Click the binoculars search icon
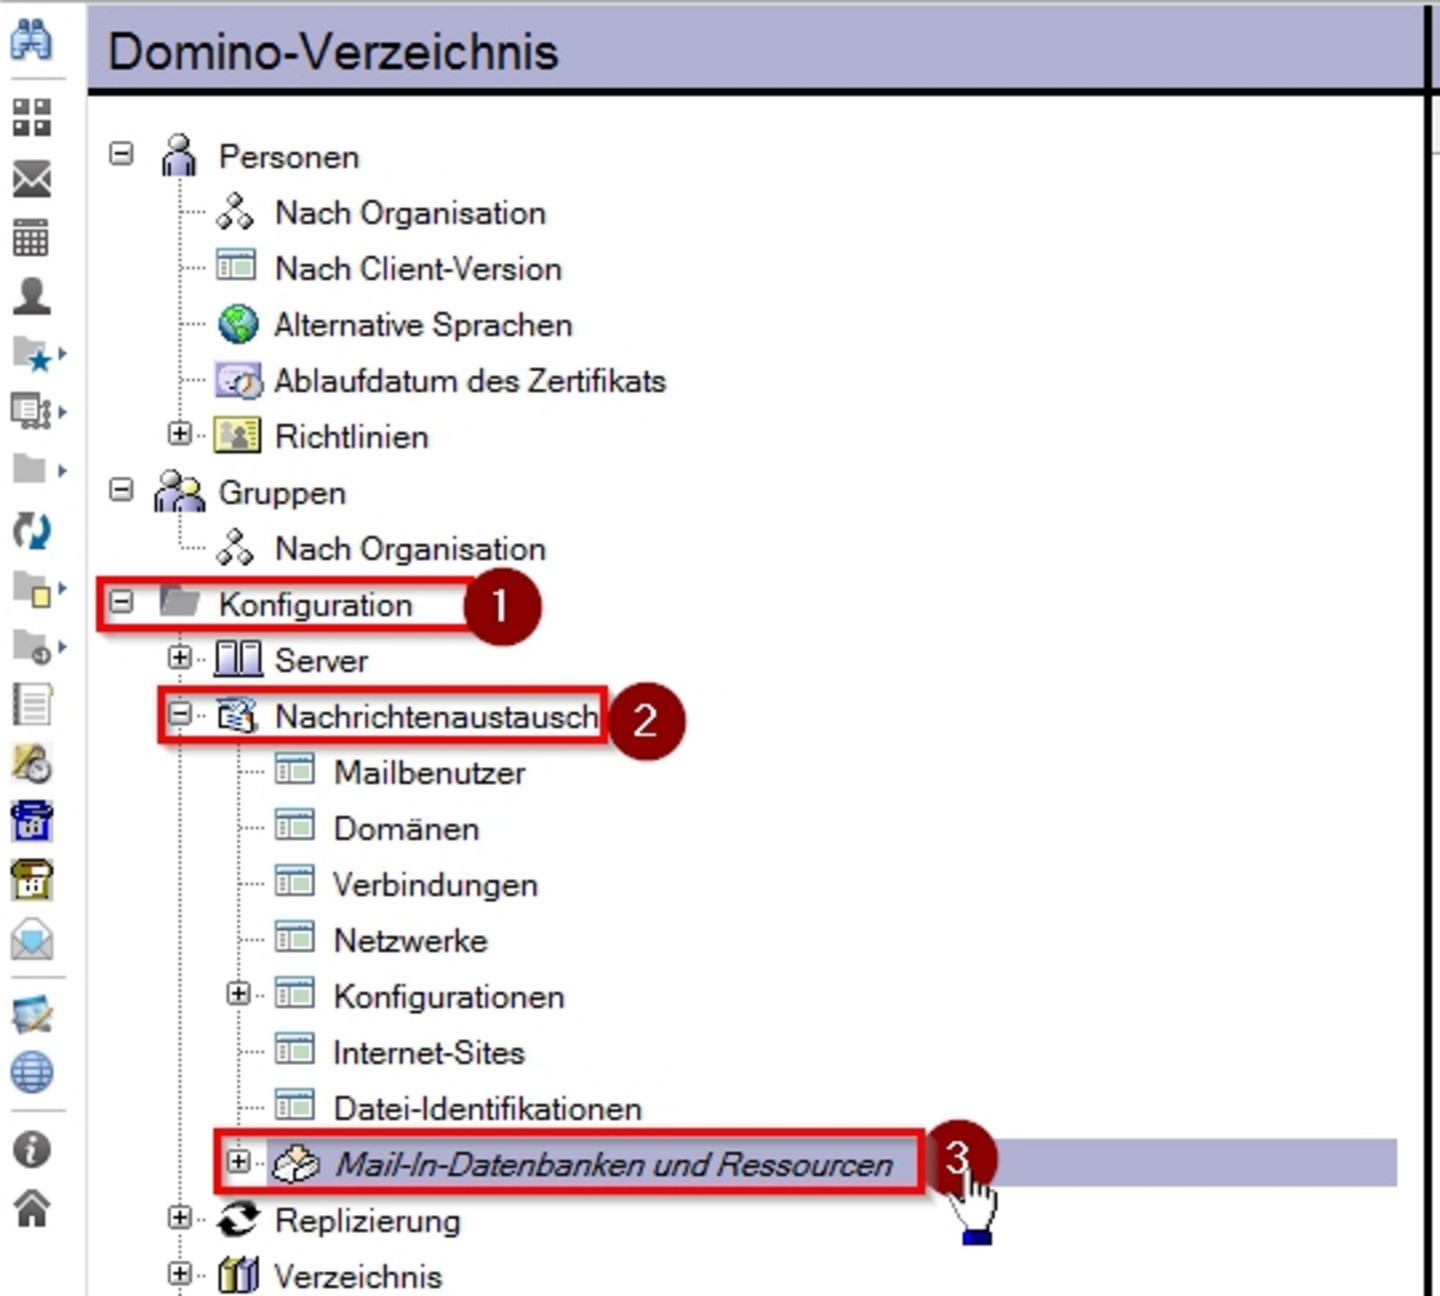 [x=32, y=40]
